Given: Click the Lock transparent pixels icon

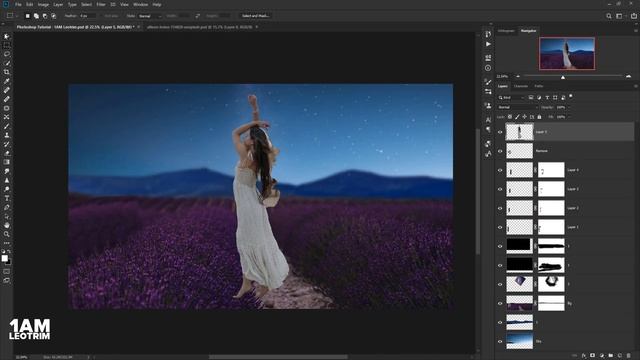Looking at the screenshot, I should click(510, 117).
